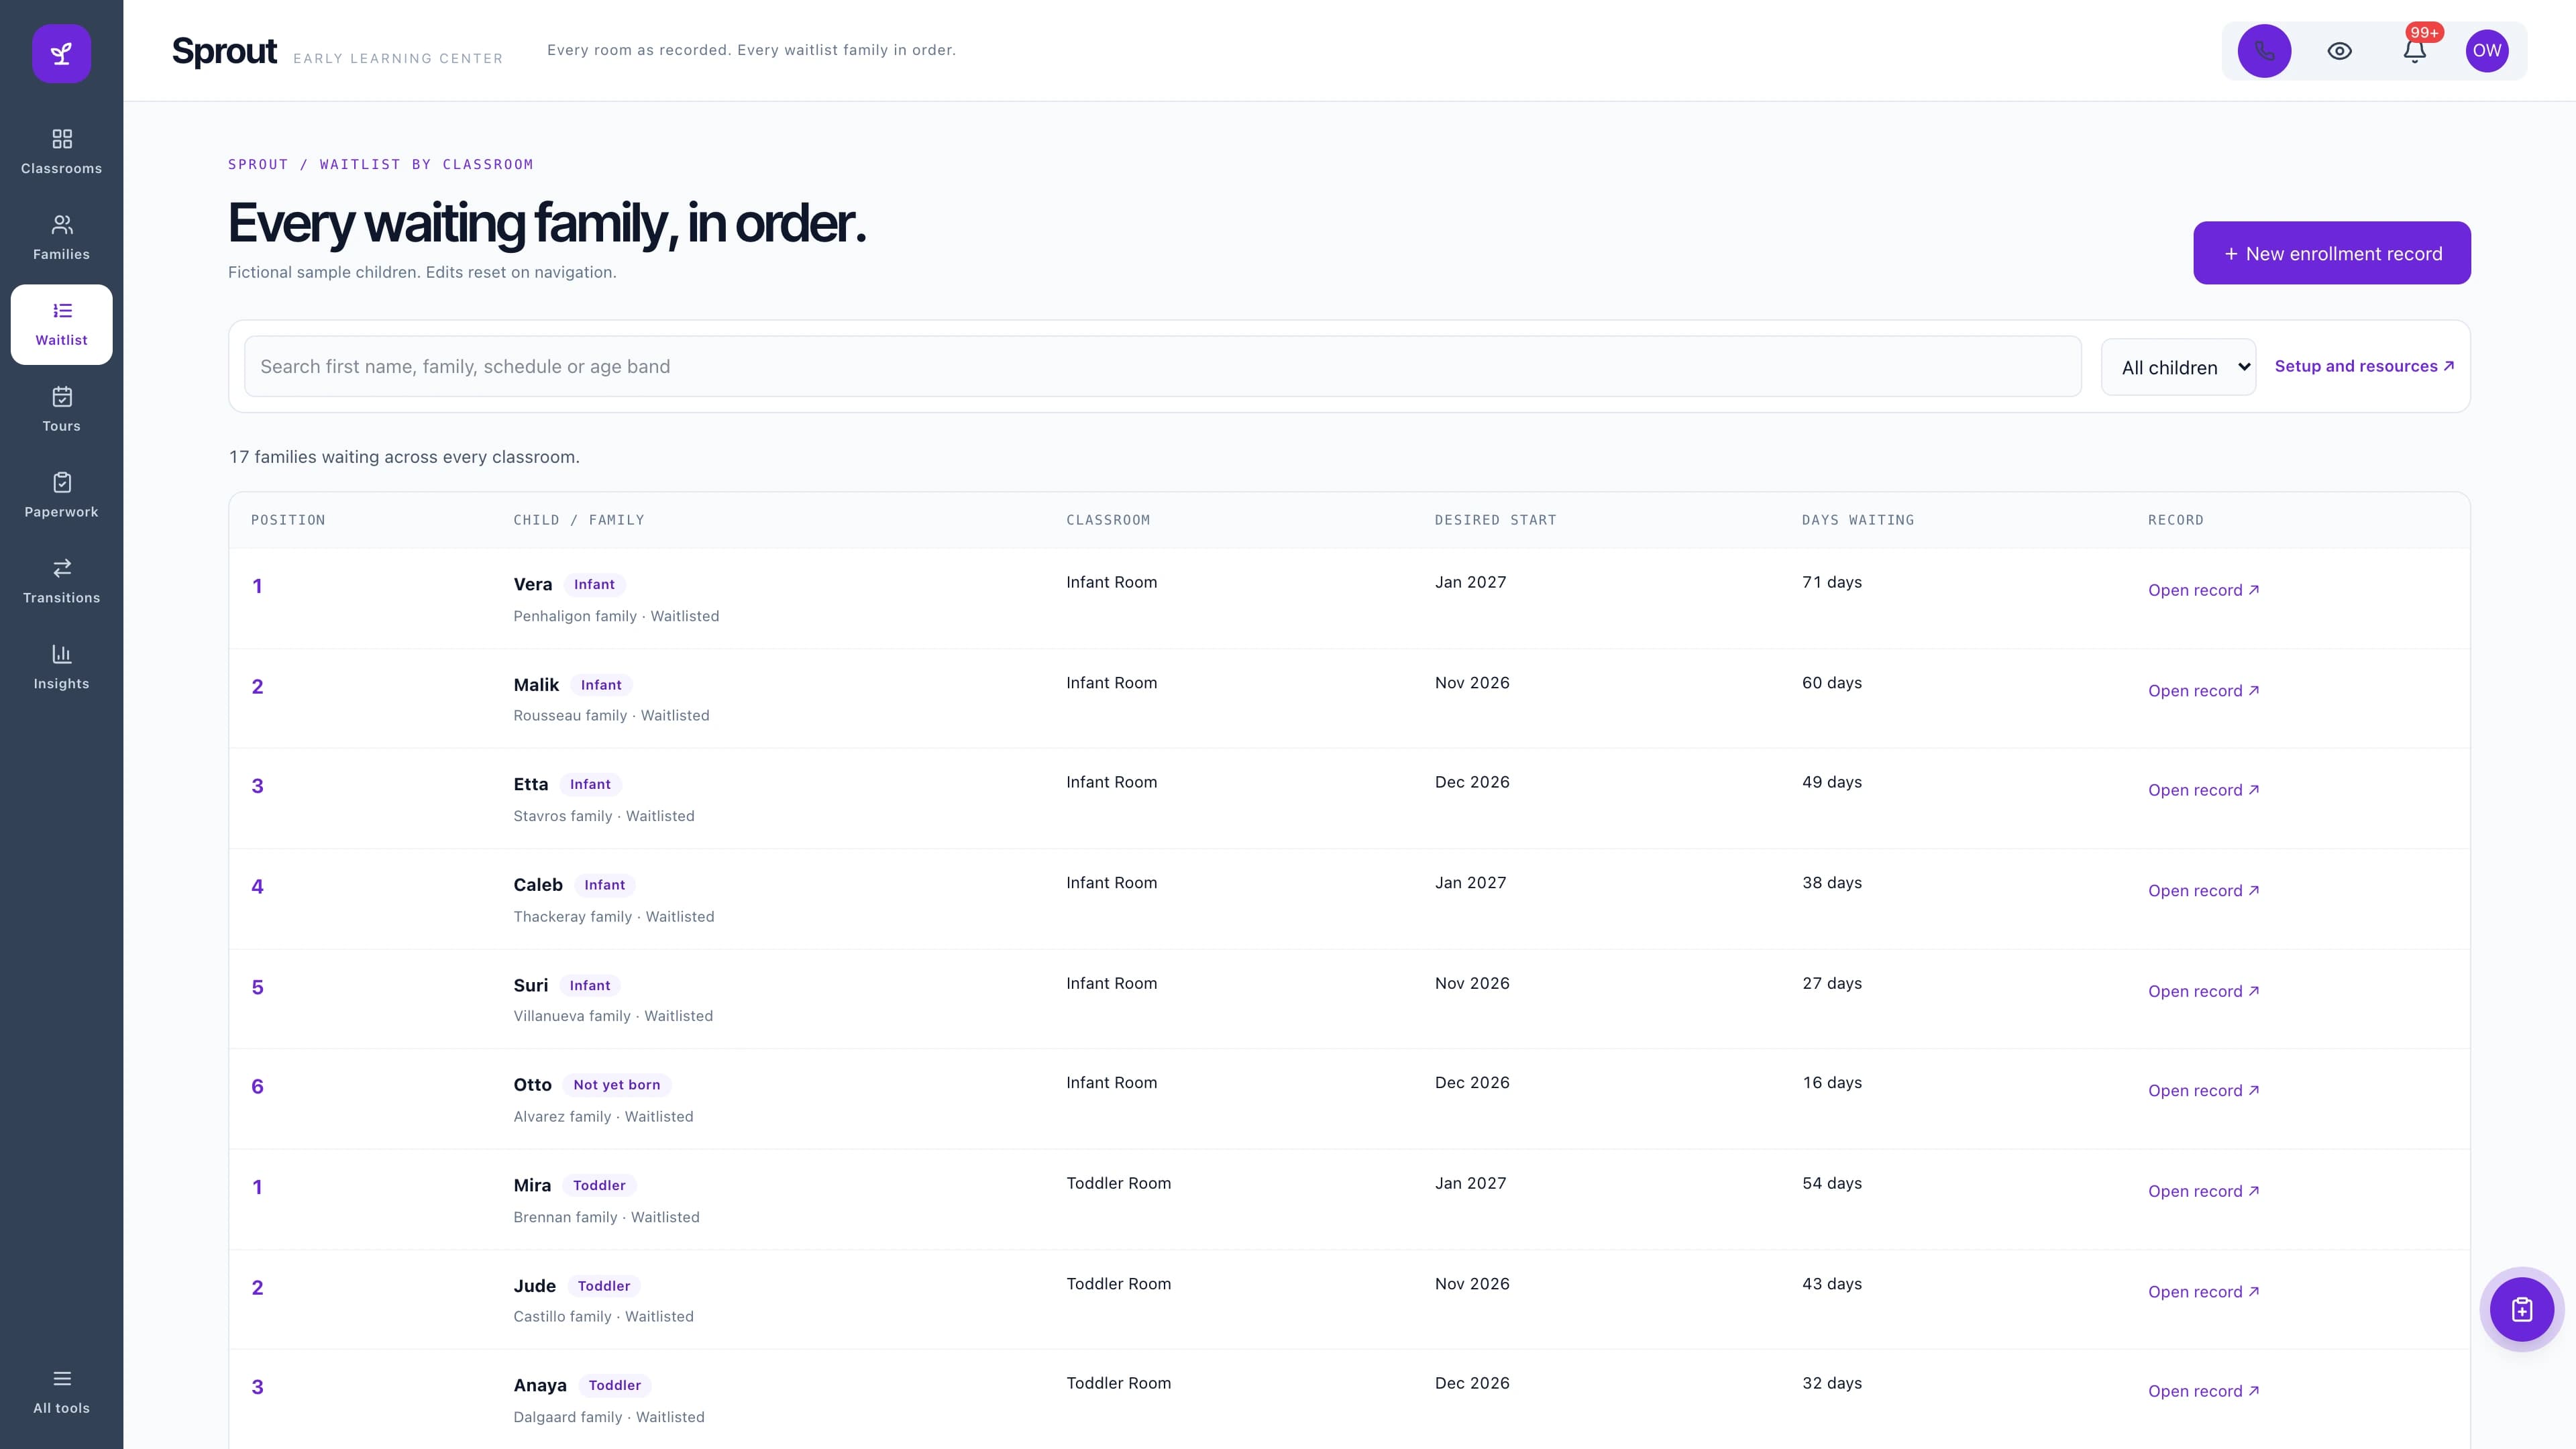Open record for Jude

(2203, 1292)
